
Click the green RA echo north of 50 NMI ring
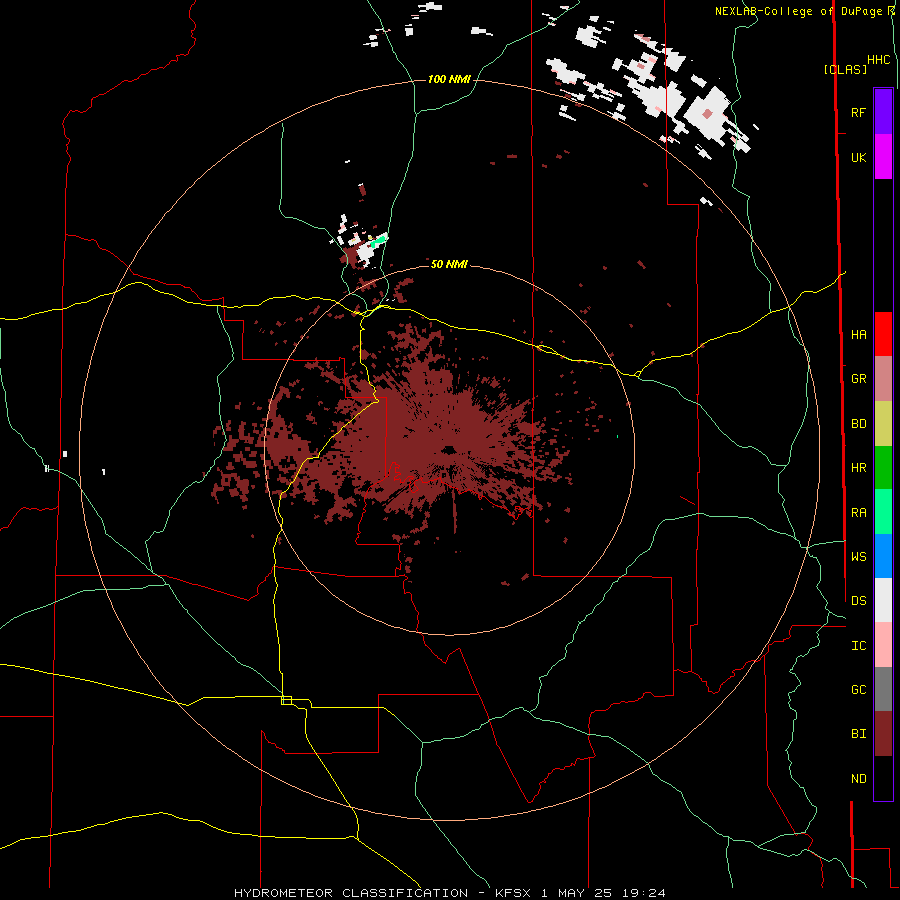tap(378, 240)
